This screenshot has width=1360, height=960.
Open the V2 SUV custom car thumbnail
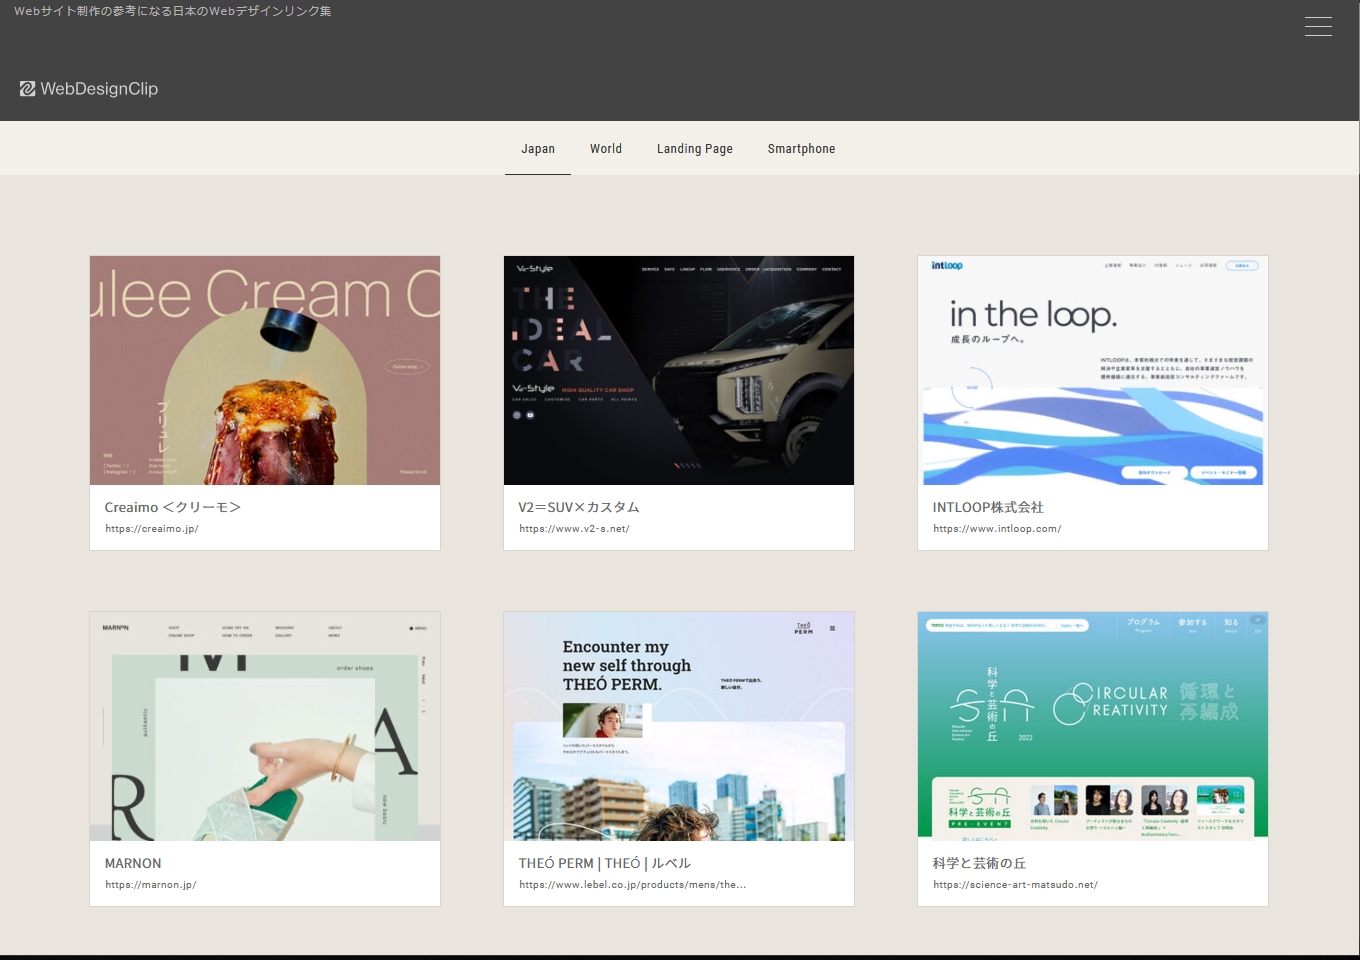point(679,370)
